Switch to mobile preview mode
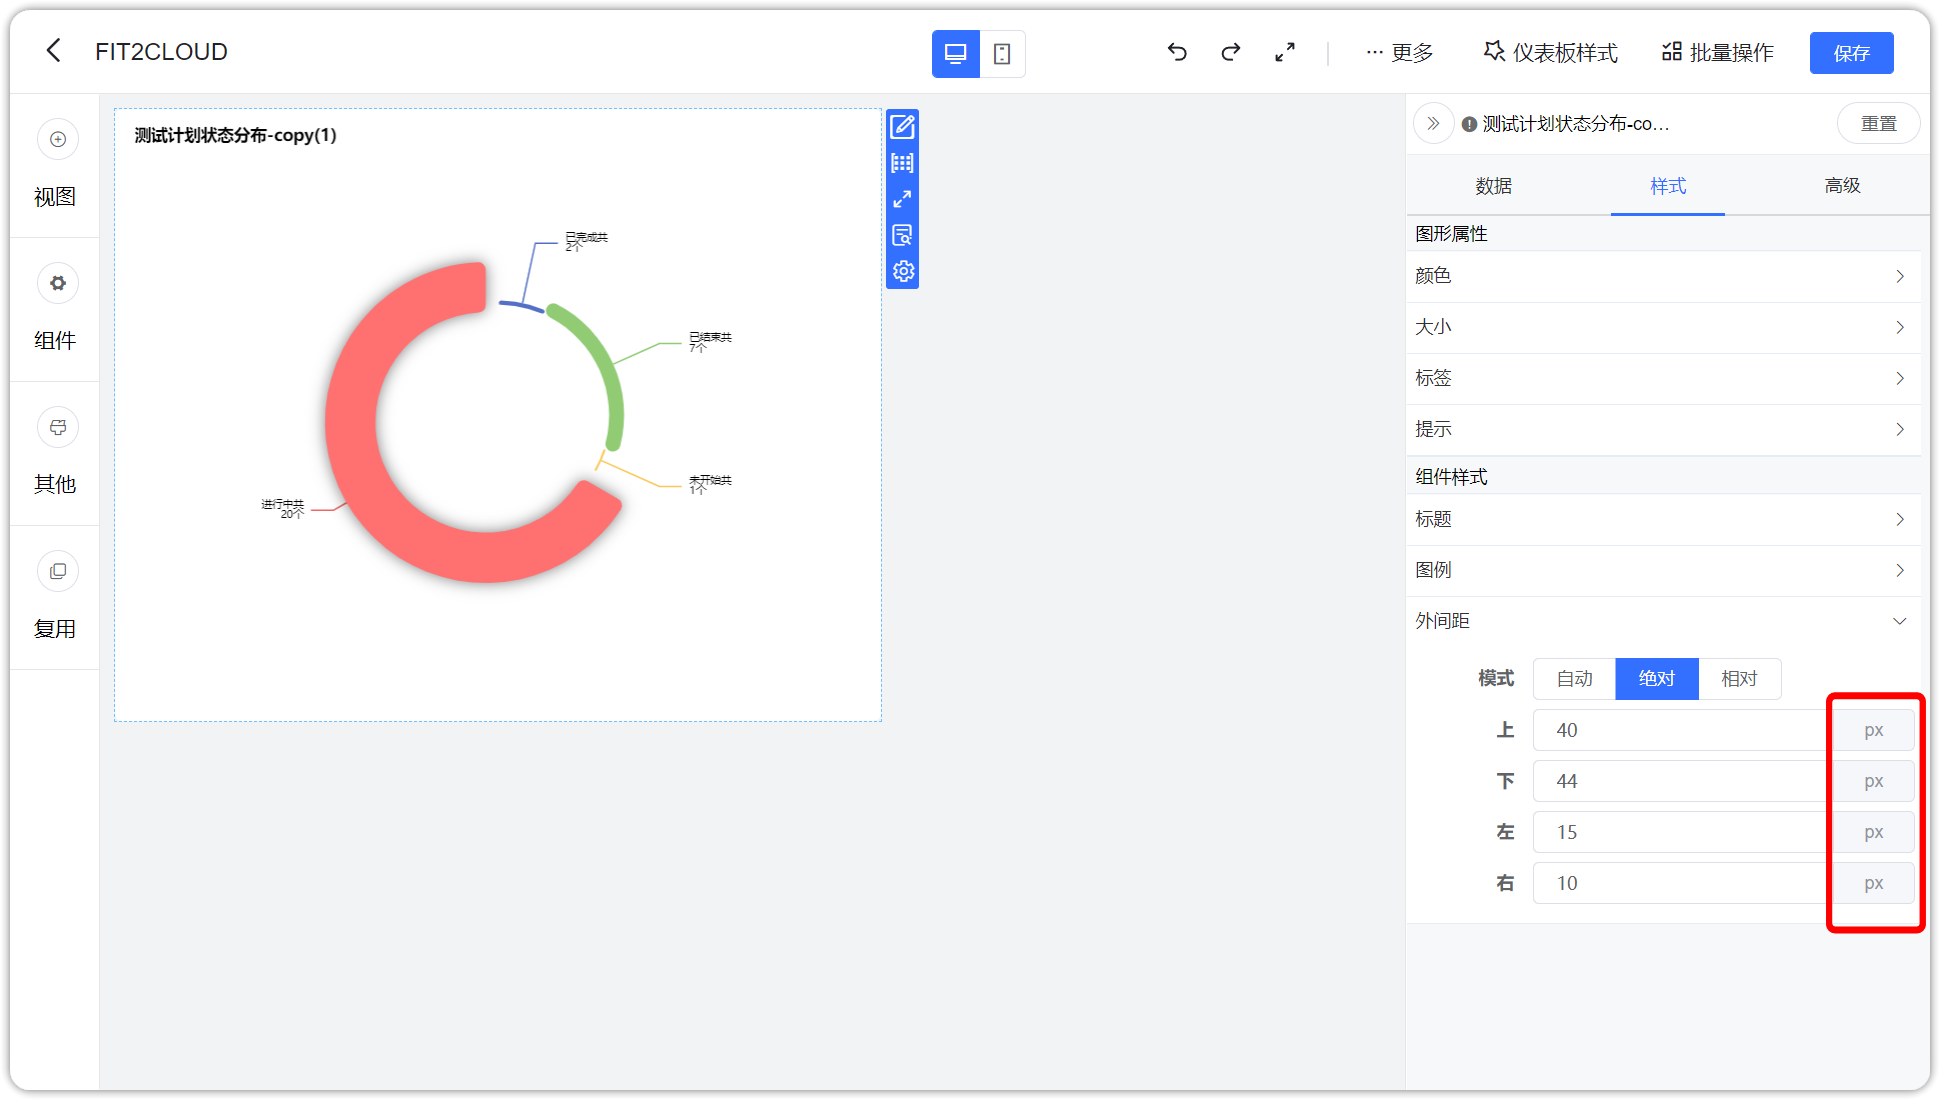The width and height of the screenshot is (1940, 1100). (1002, 53)
